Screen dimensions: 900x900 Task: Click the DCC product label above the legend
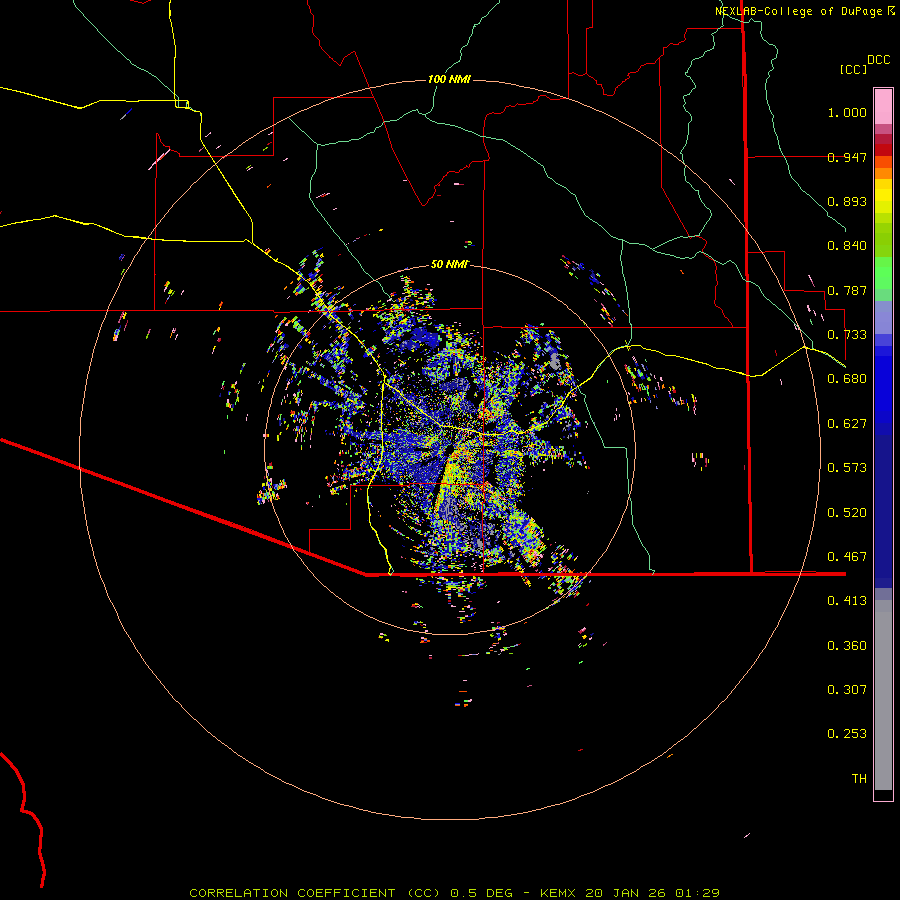(x=878, y=60)
